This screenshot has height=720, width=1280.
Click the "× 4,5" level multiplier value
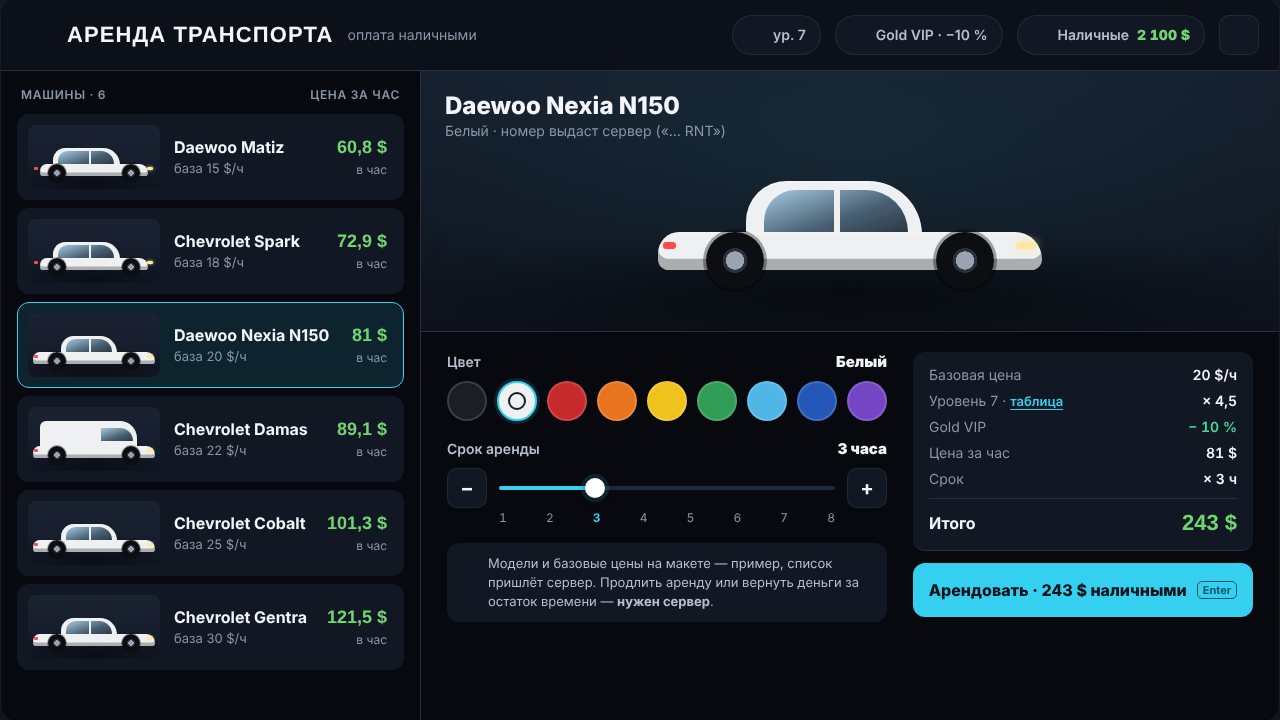[1220, 401]
